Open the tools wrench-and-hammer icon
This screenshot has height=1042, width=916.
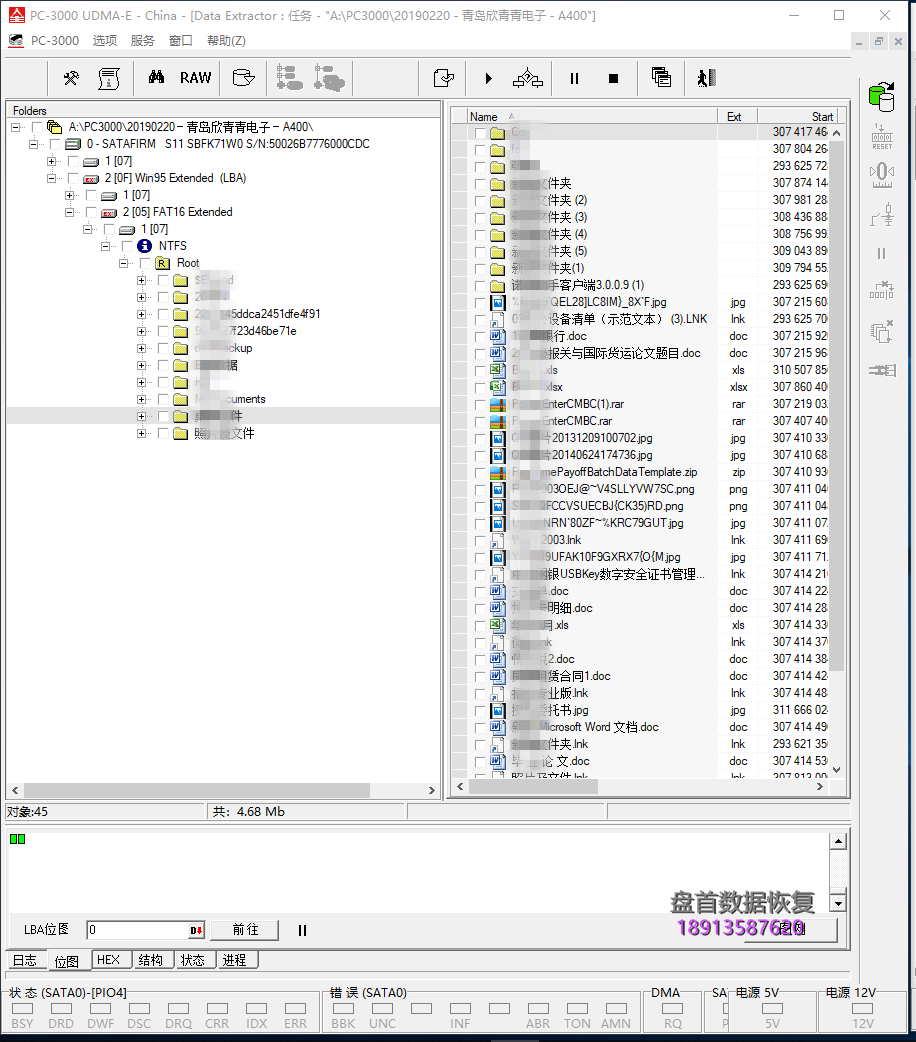pos(71,78)
